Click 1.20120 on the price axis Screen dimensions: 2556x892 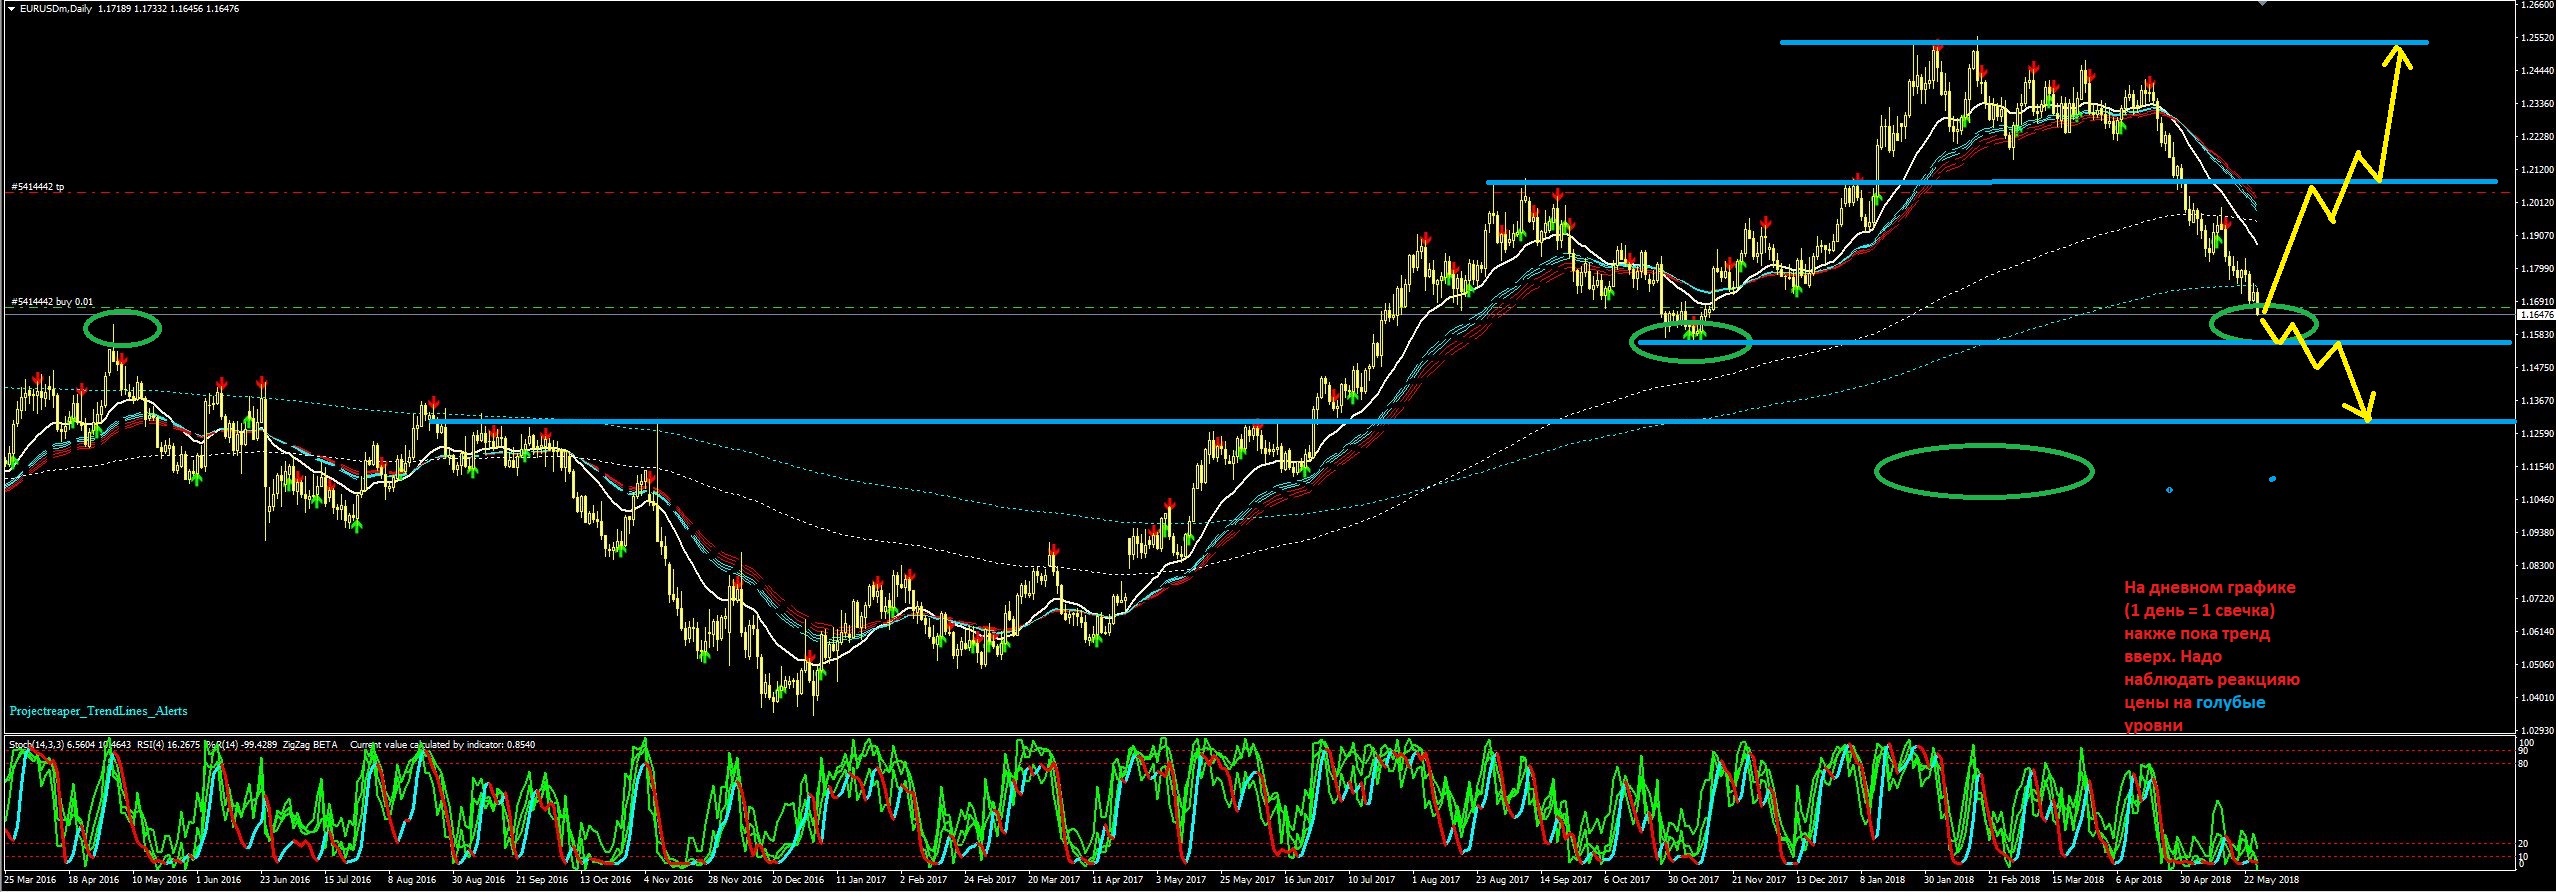coord(2536,203)
